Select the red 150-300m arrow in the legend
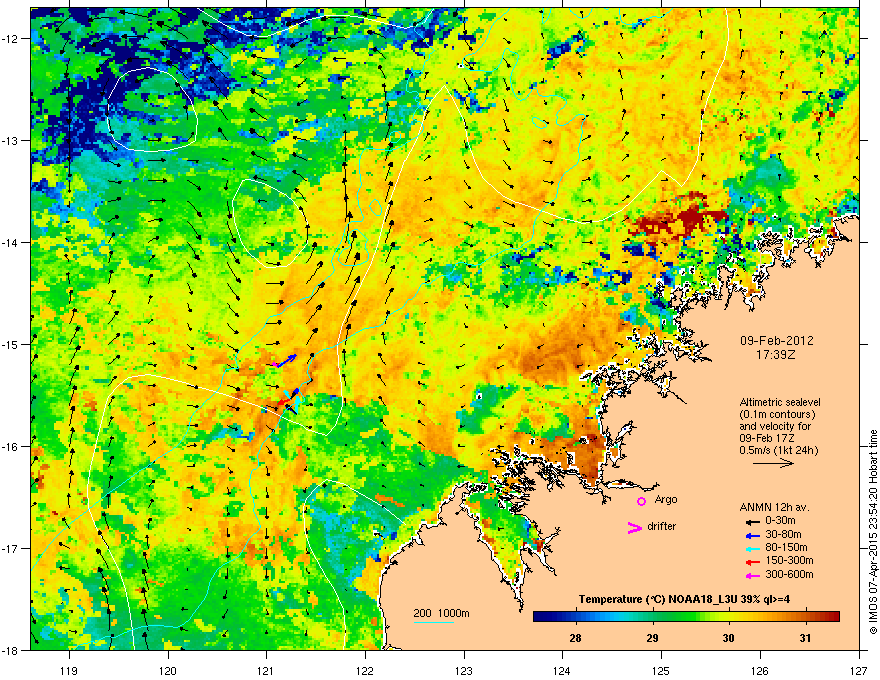Image resolution: width=880 pixels, height=680 pixels. pos(752,561)
